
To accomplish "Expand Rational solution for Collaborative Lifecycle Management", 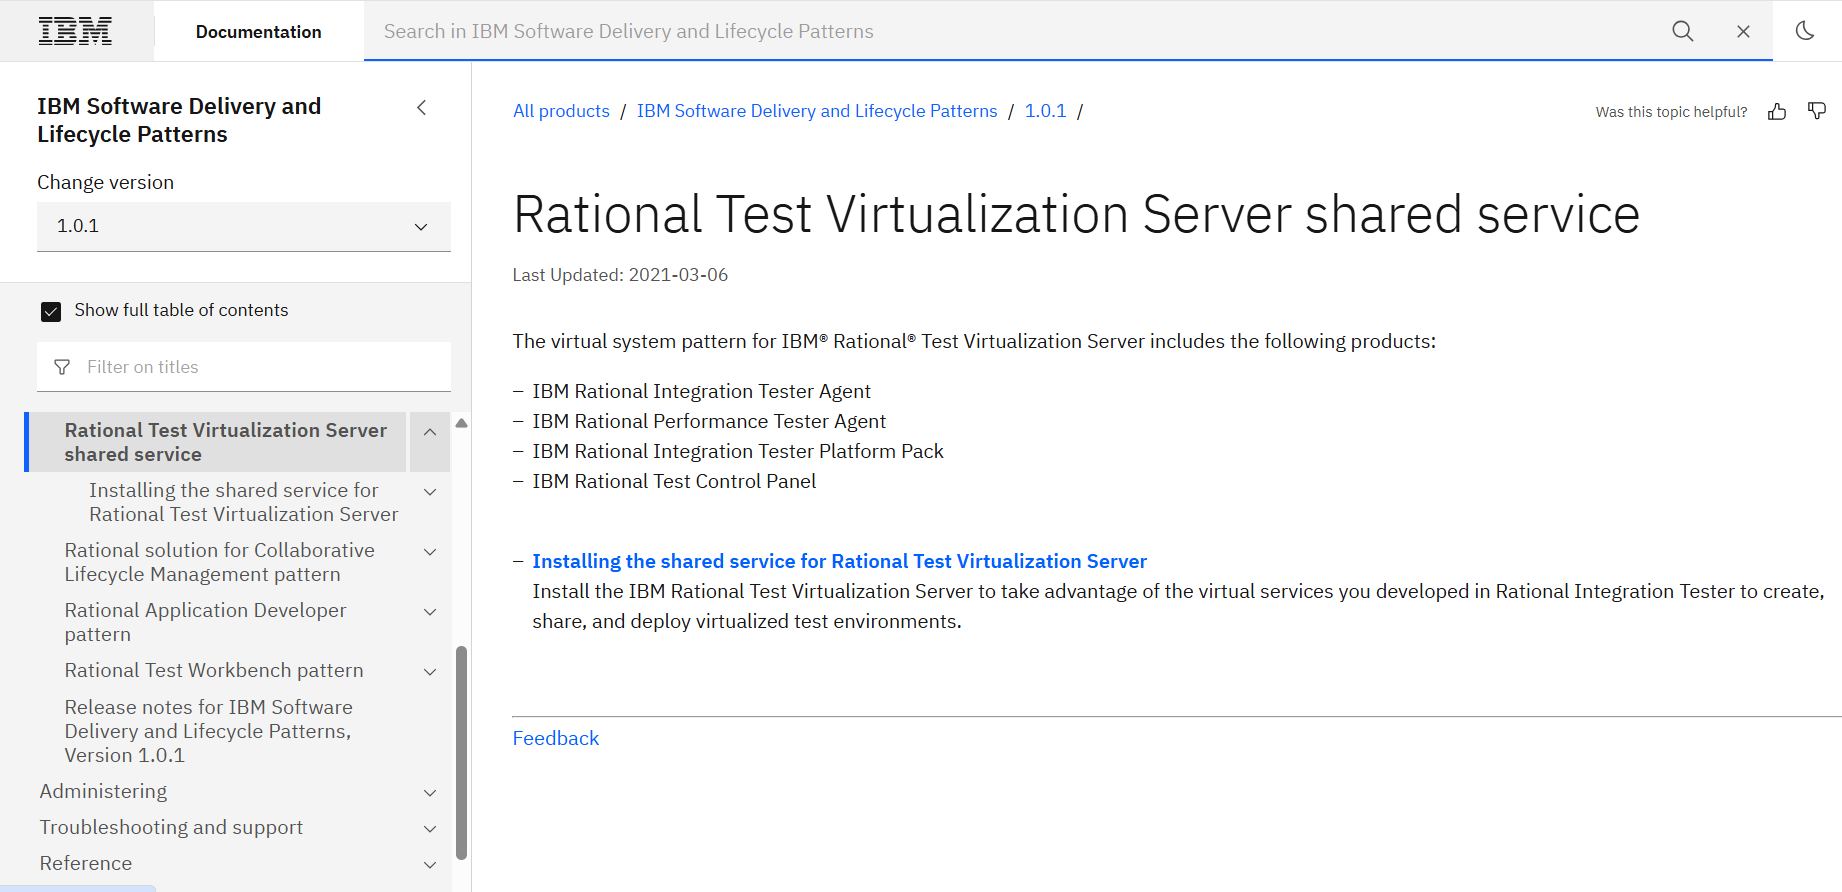I will click(x=430, y=552).
